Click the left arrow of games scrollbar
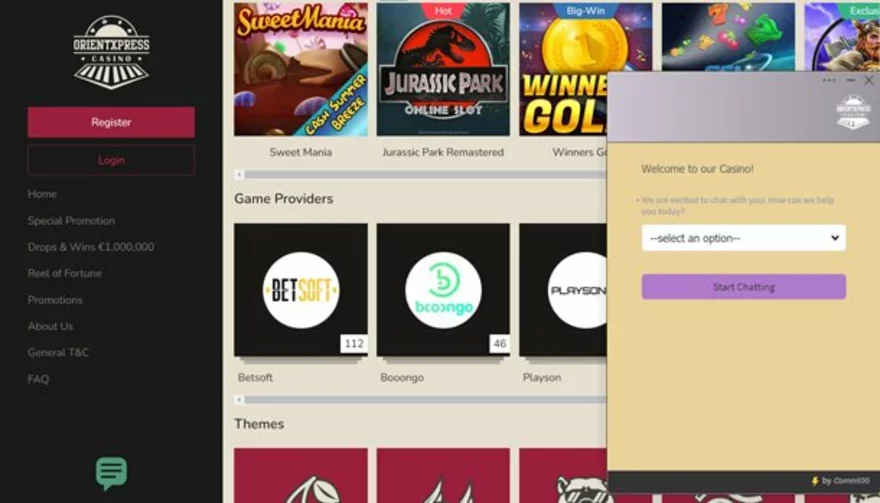Viewport: 880px width, 503px height. 239,175
